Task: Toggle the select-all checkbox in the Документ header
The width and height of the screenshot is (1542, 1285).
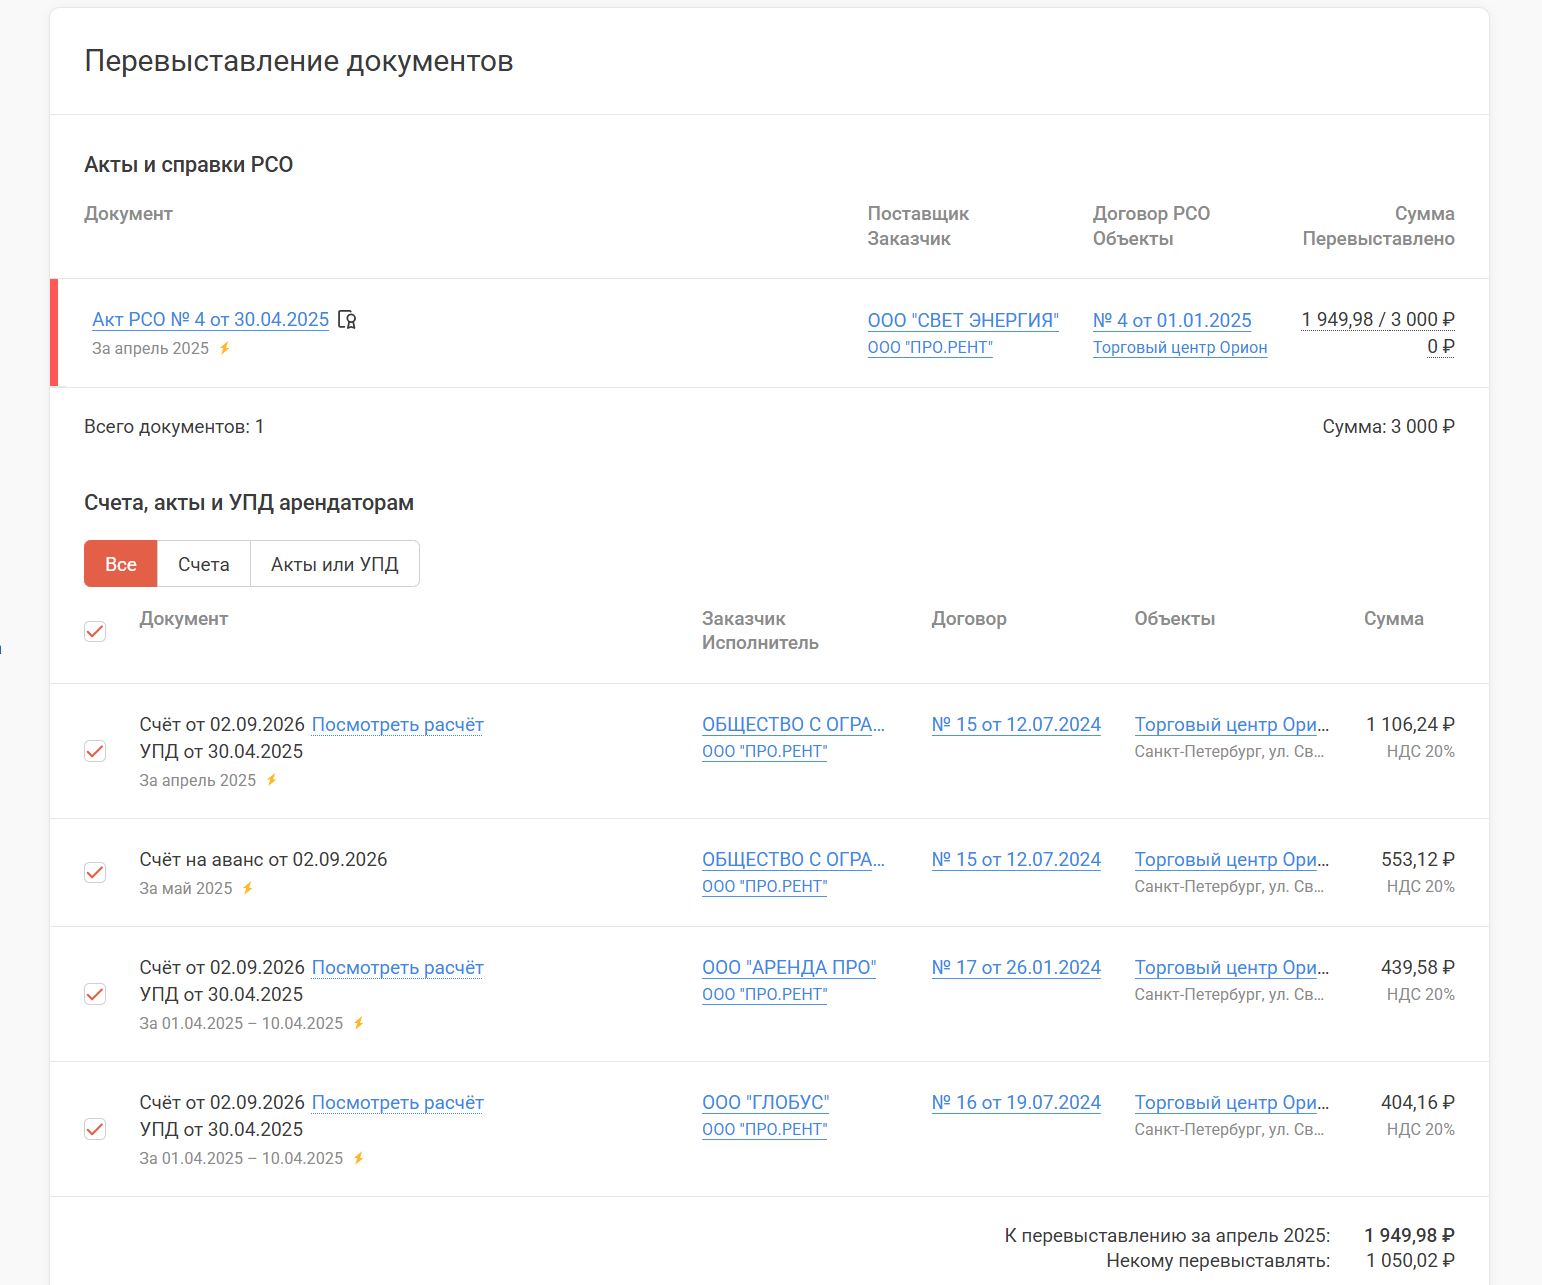Action: (95, 631)
